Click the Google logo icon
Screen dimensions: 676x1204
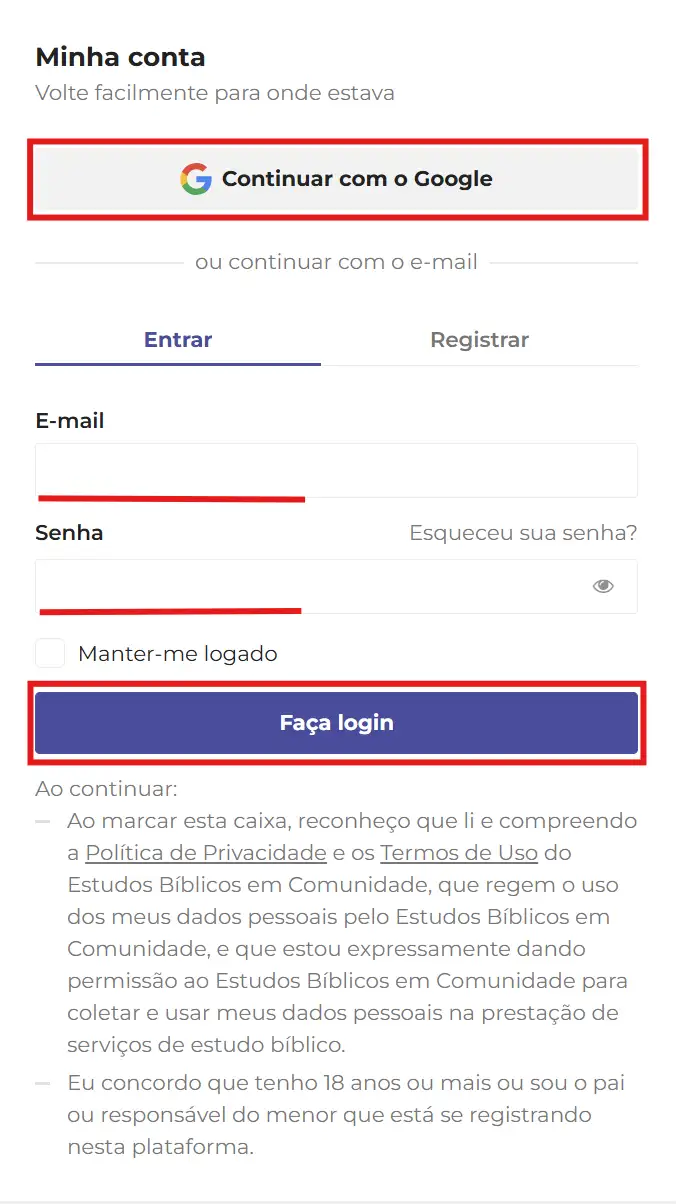pos(196,179)
